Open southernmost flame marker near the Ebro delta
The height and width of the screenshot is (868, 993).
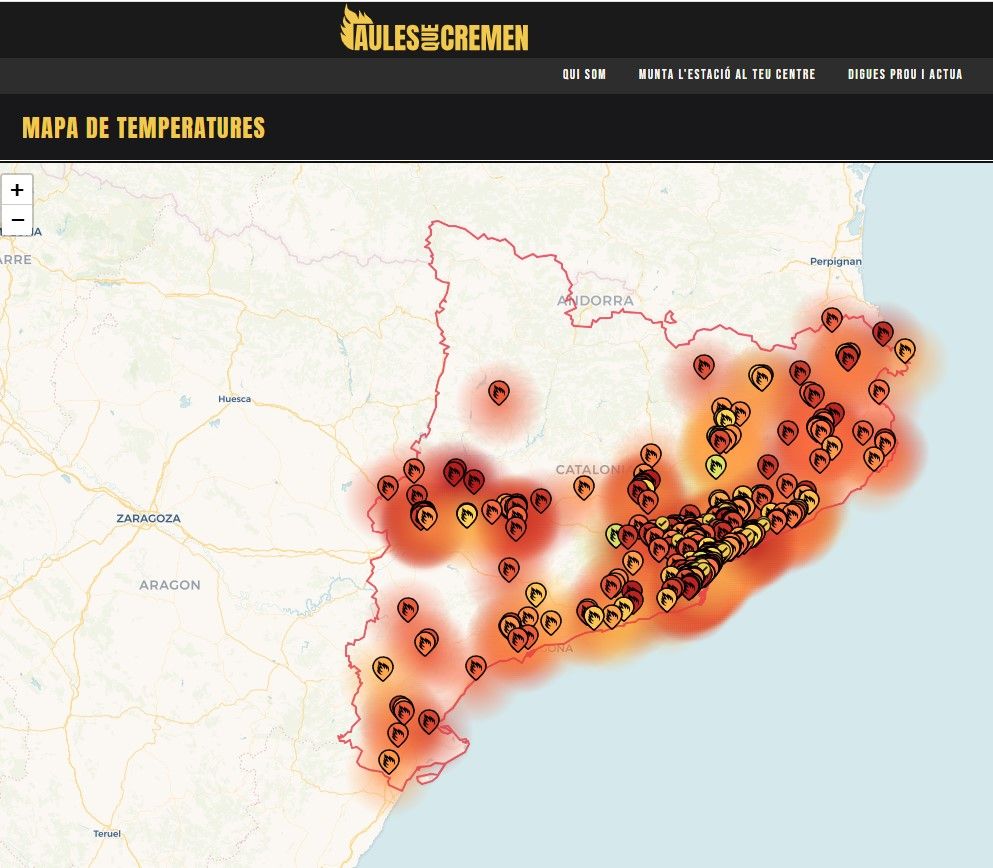[388, 761]
